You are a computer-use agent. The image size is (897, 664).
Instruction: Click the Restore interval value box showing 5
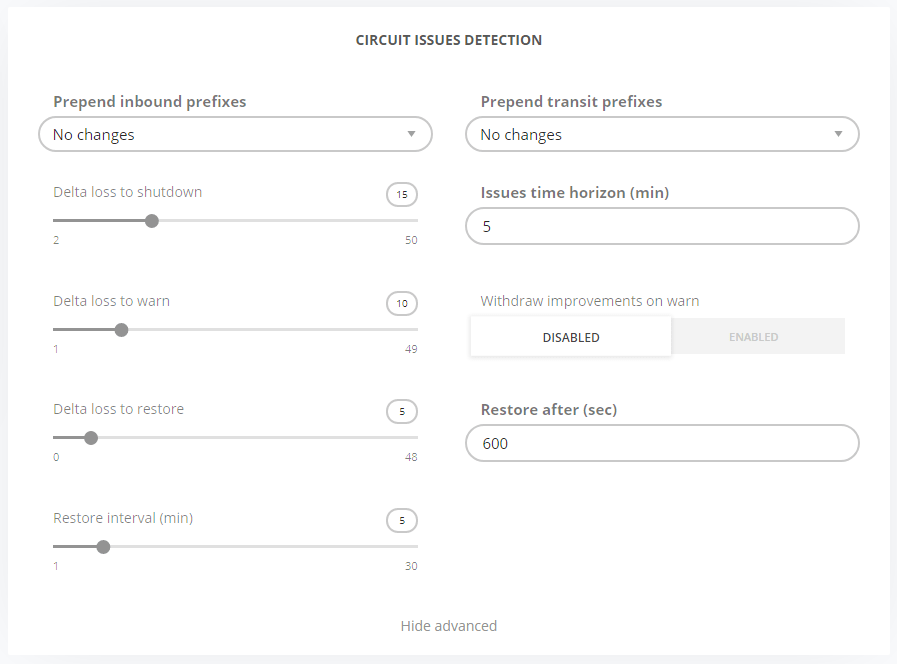tap(402, 520)
